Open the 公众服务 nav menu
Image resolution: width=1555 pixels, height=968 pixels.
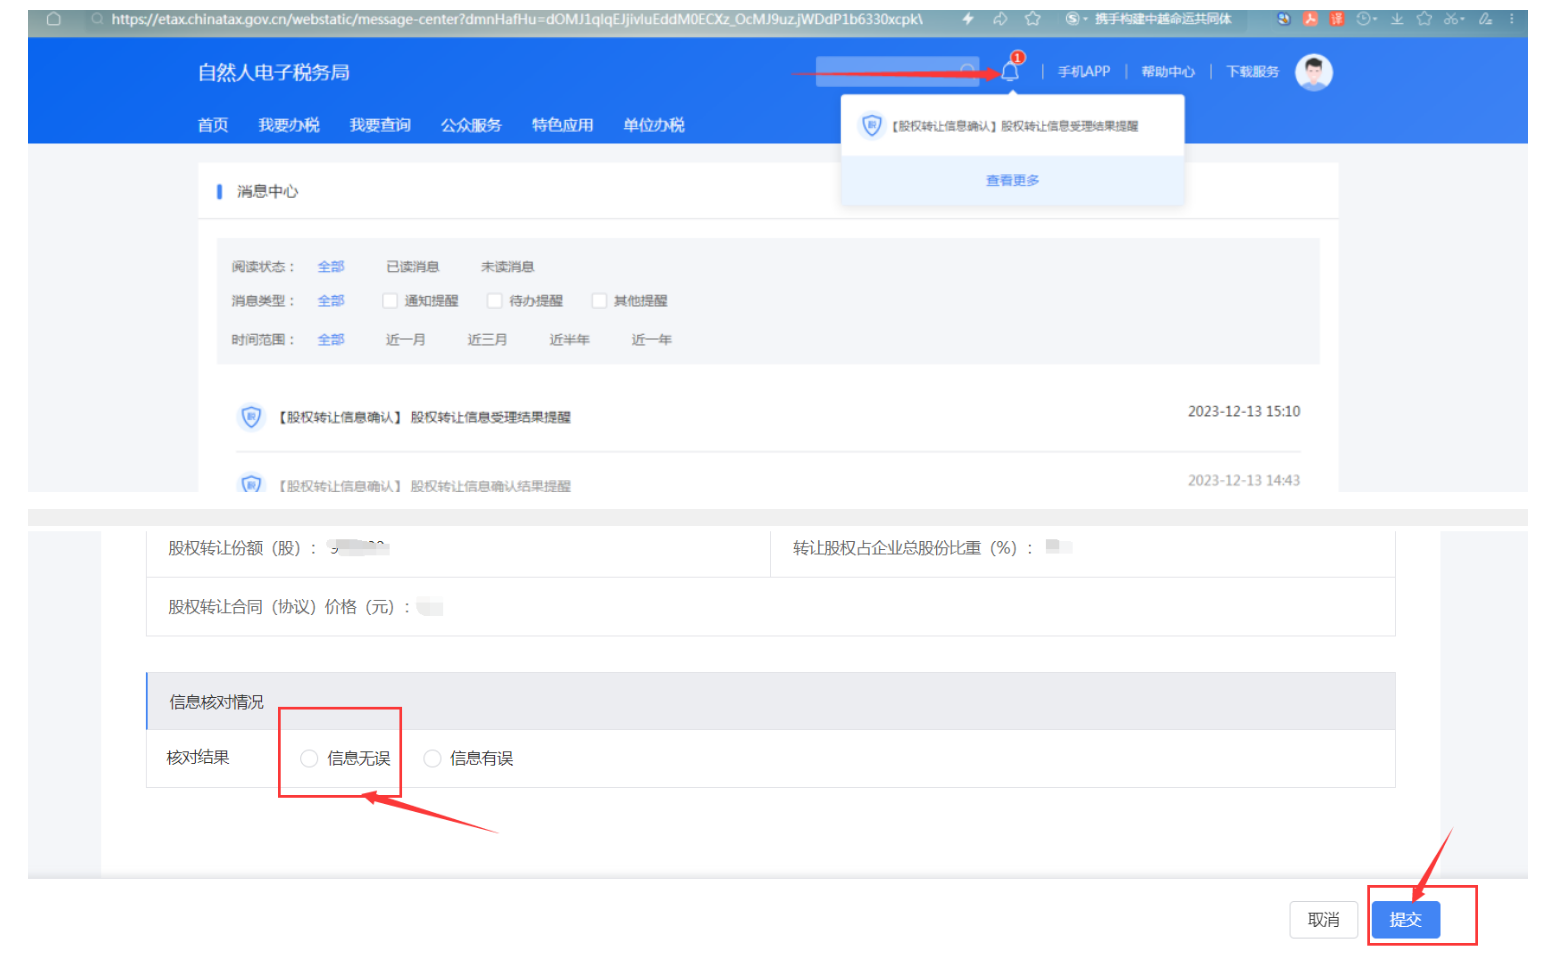[471, 125]
